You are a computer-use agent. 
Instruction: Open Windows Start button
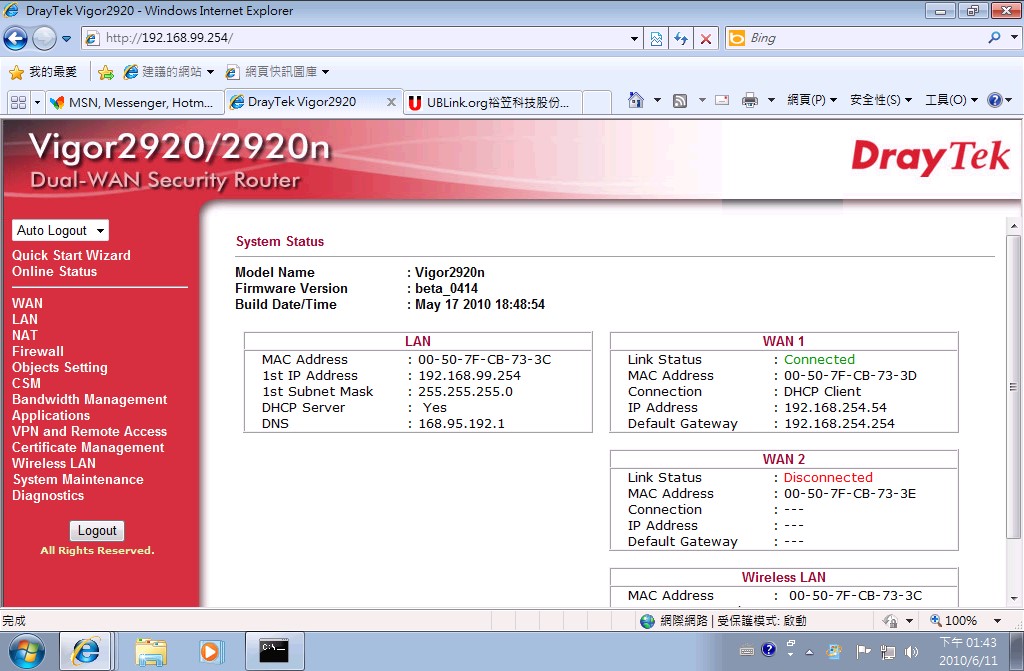click(26, 651)
